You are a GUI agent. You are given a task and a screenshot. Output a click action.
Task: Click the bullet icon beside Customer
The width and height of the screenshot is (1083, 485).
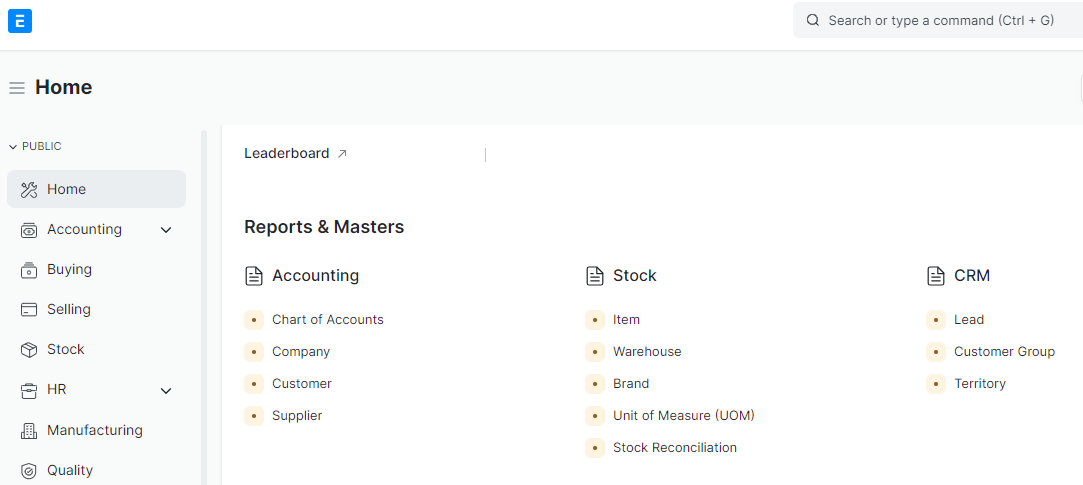[254, 383]
